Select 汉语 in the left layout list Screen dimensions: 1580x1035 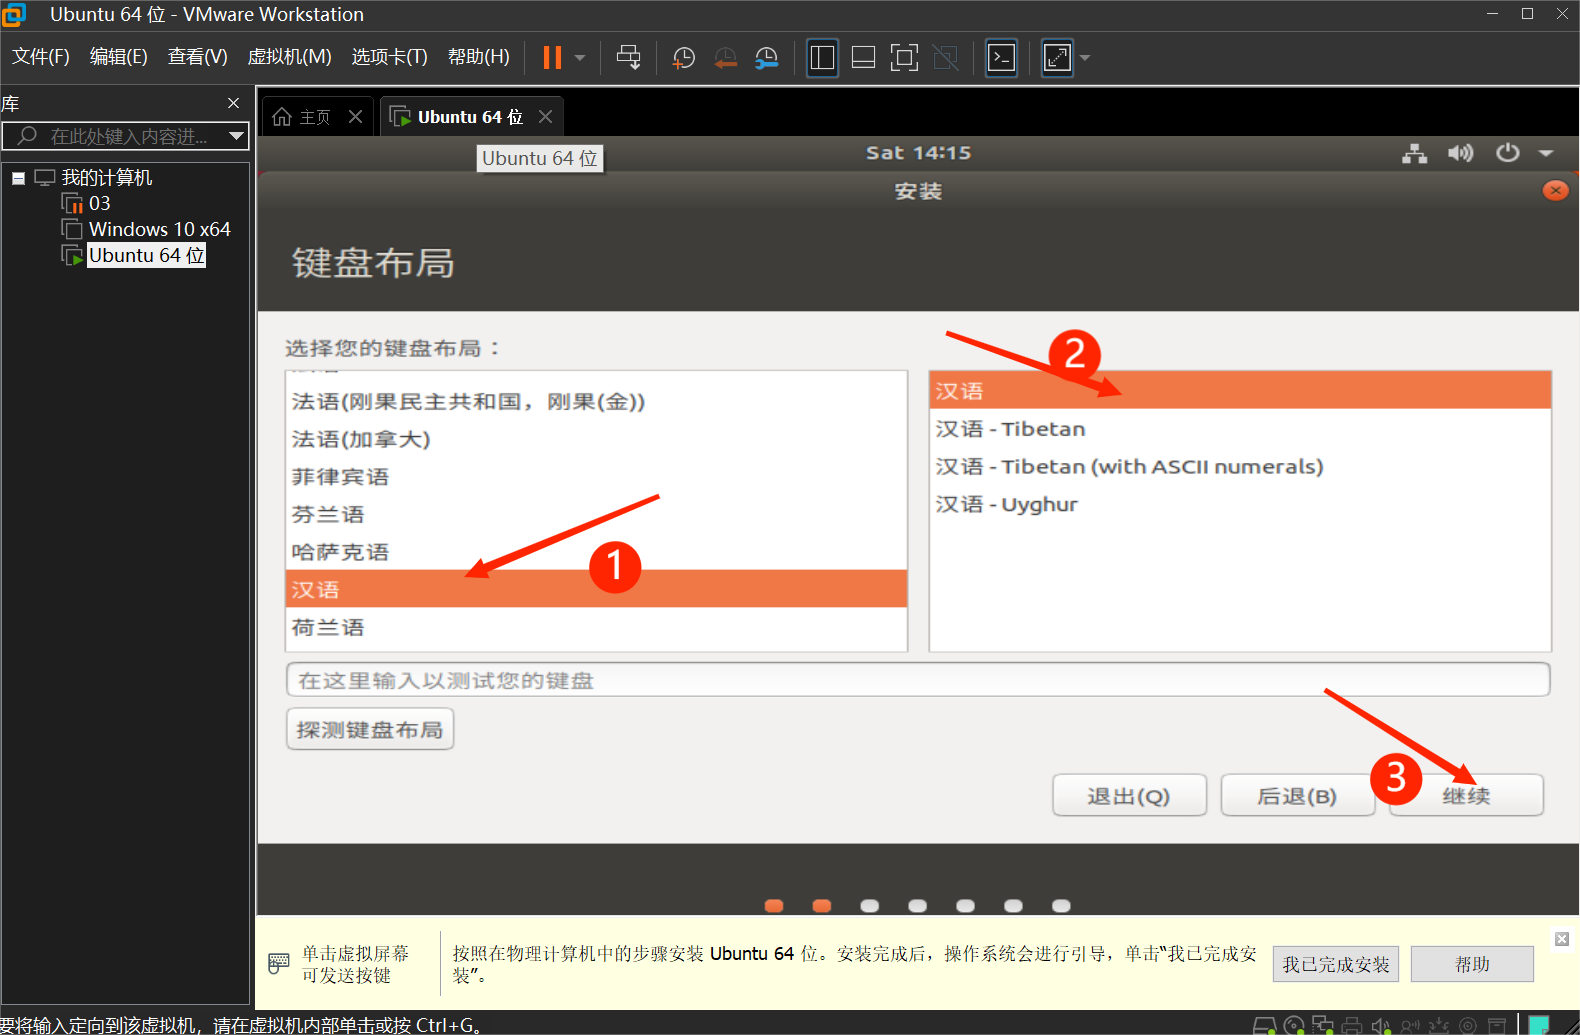pyautogui.click(x=596, y=589)
